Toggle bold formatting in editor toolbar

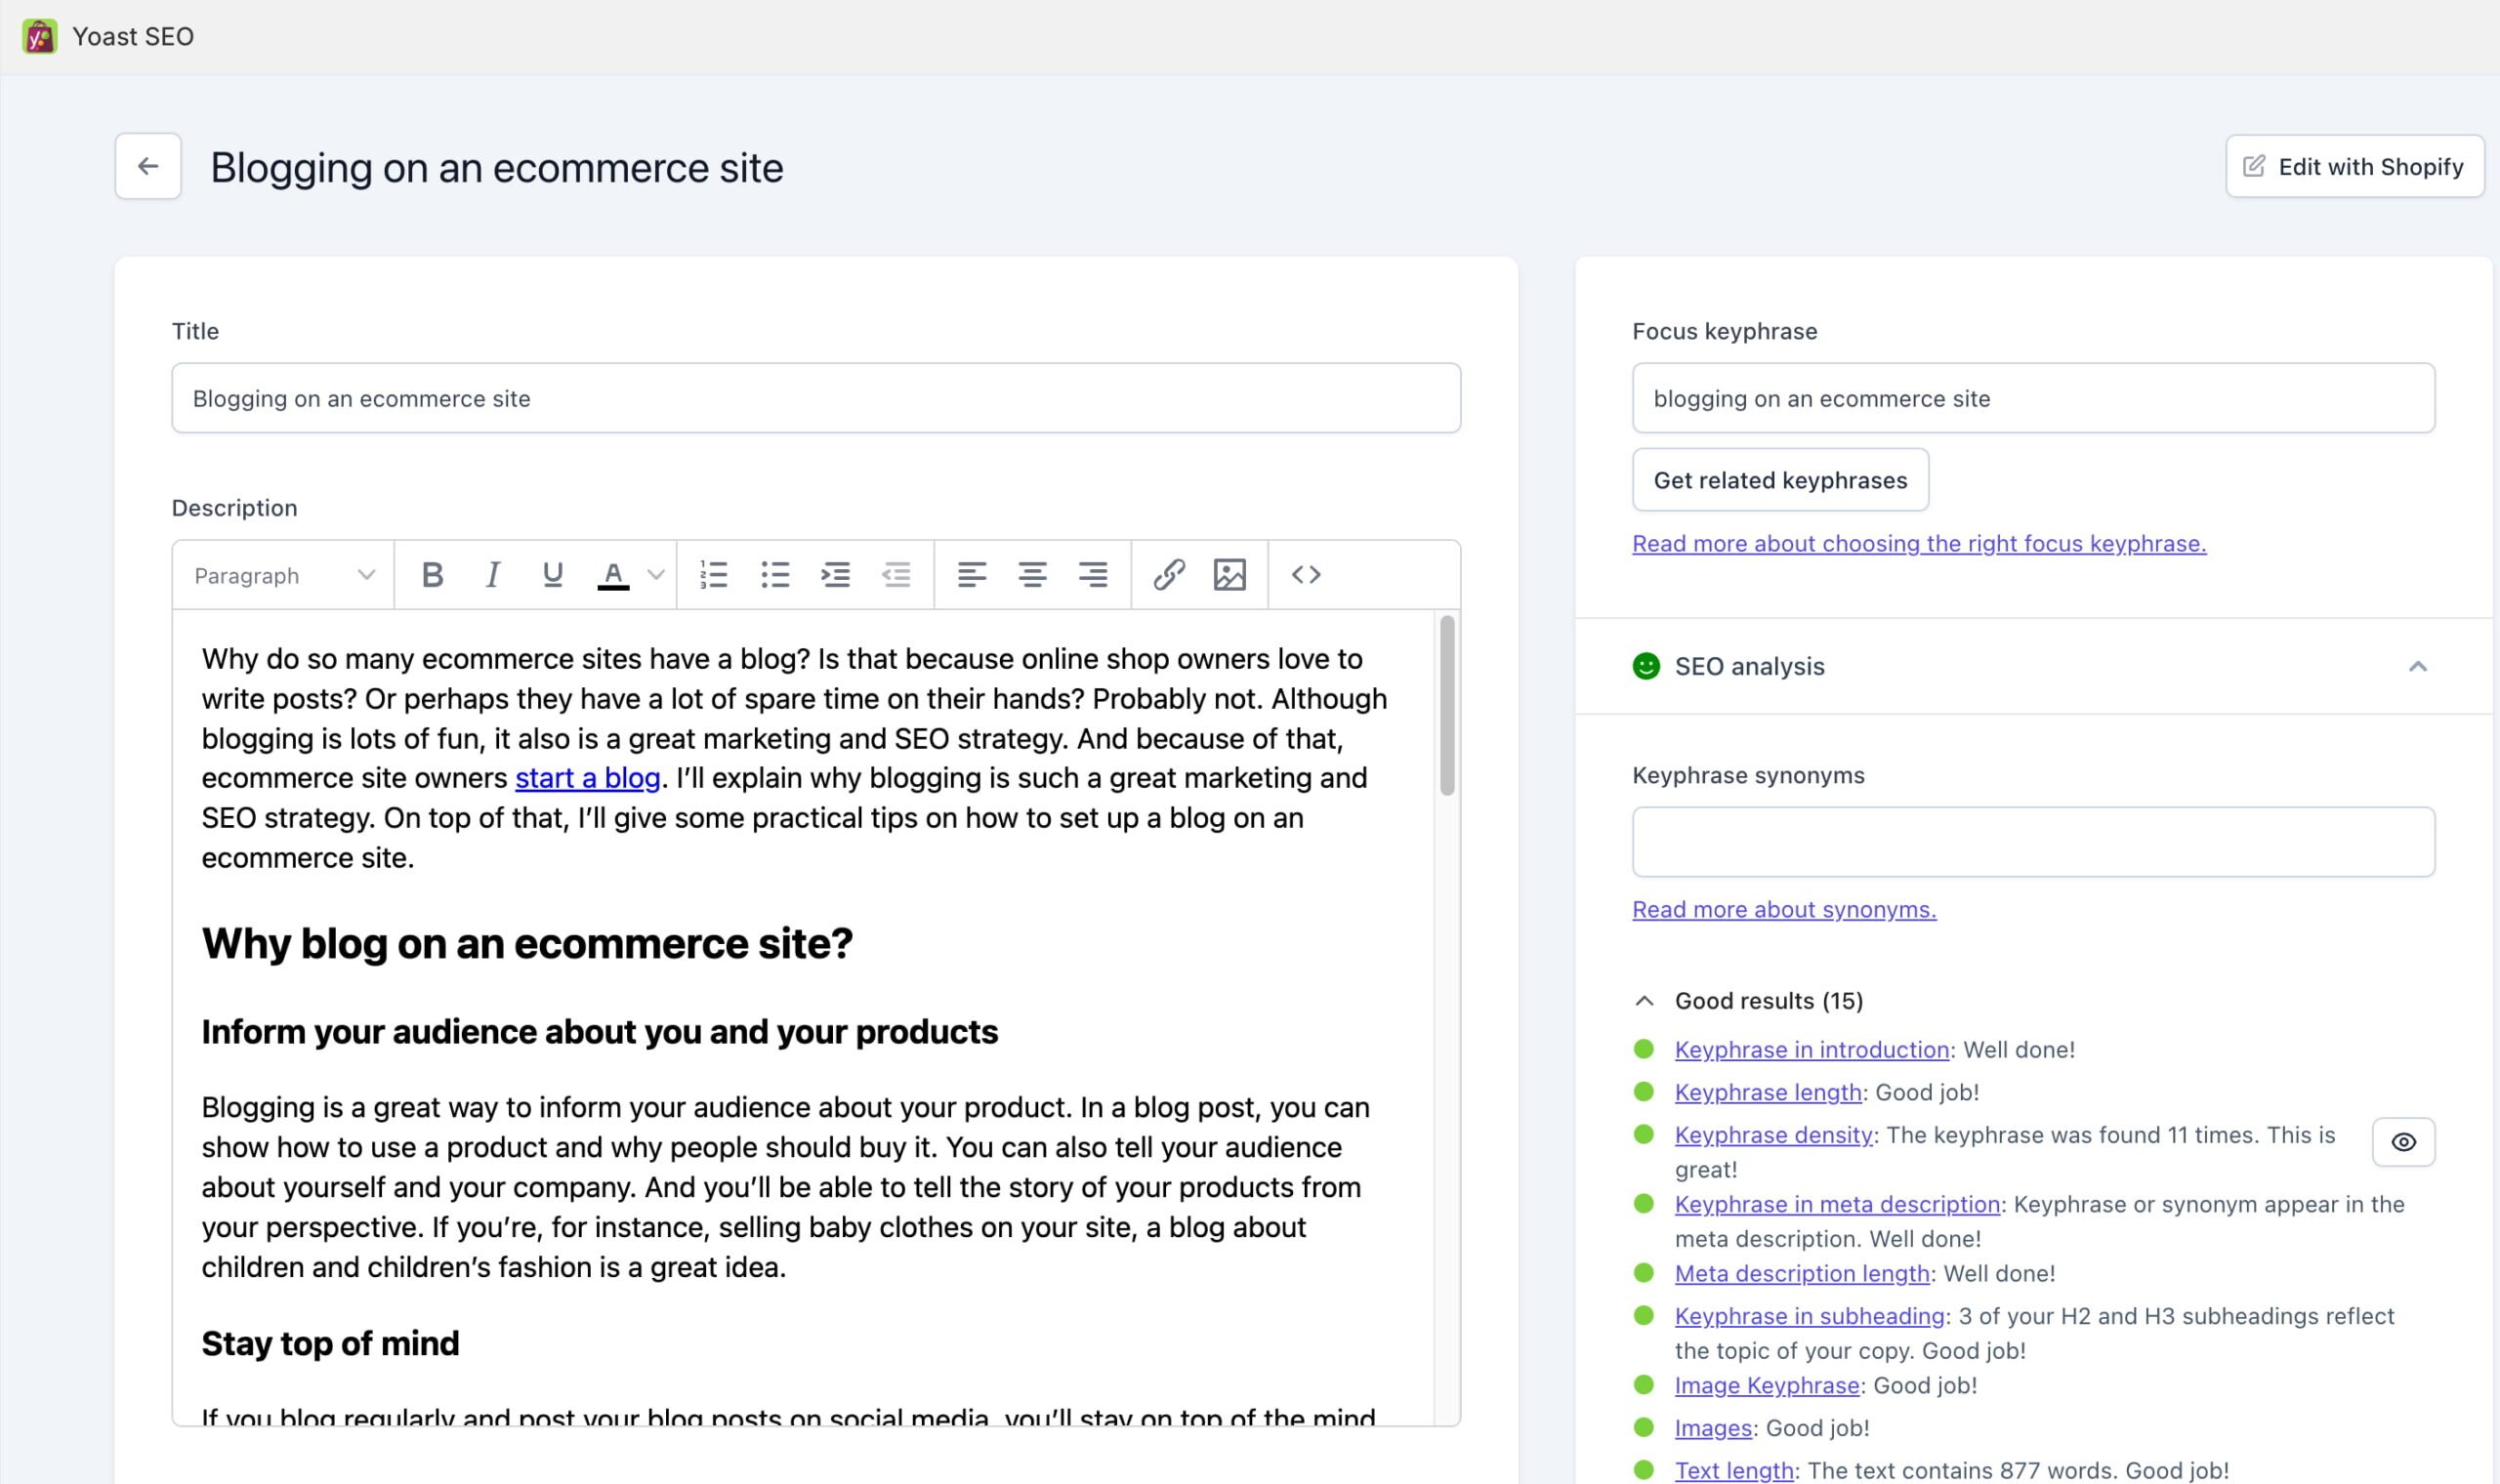pyautogui.click(x=432, y=575)
